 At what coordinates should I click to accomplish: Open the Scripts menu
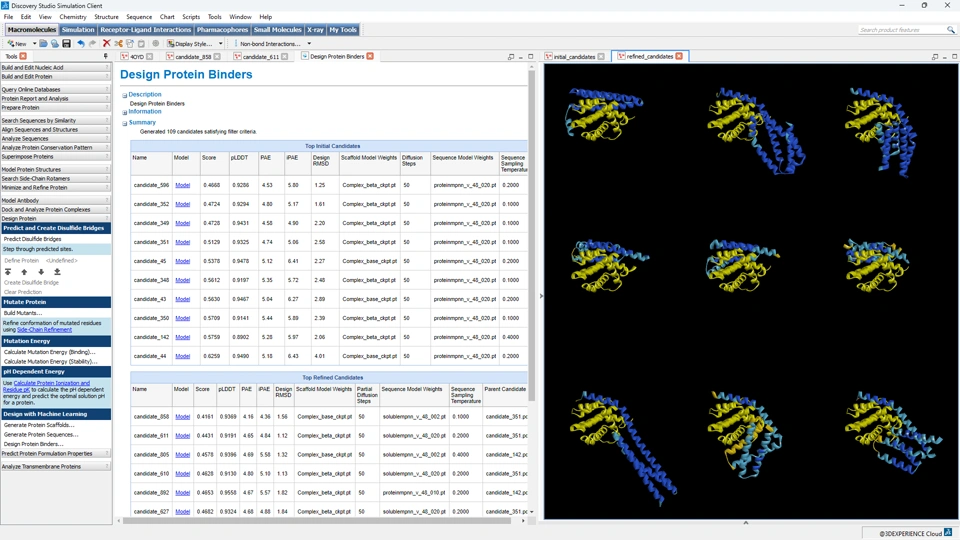191,17
